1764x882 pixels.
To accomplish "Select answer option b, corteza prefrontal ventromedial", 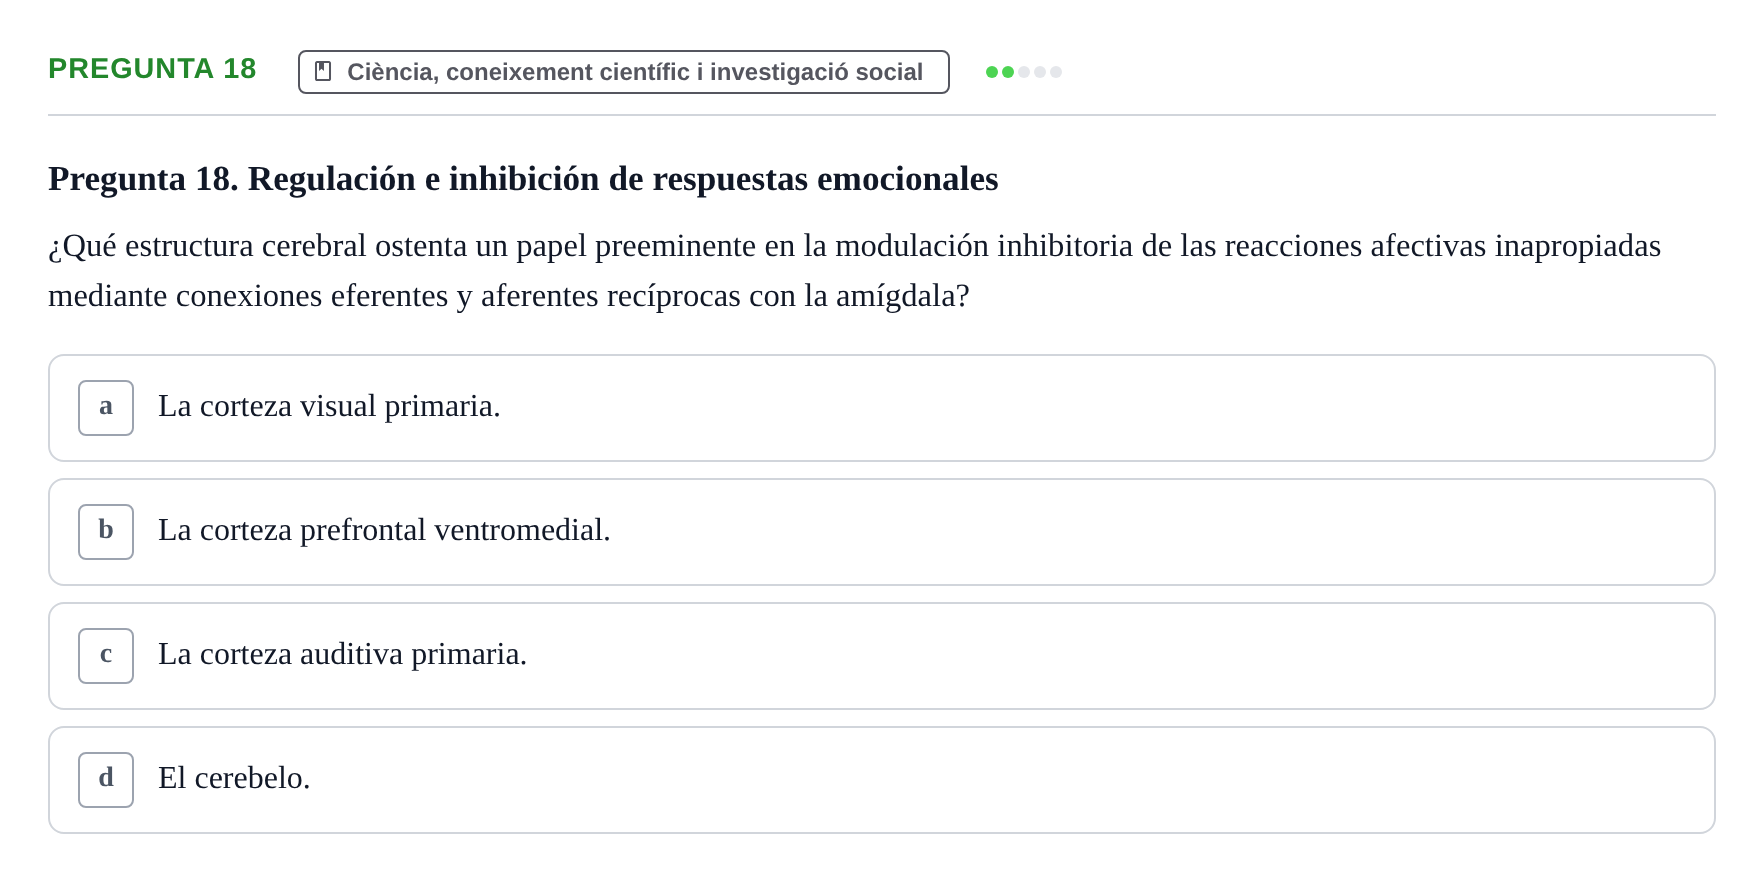I will point(881,532).
